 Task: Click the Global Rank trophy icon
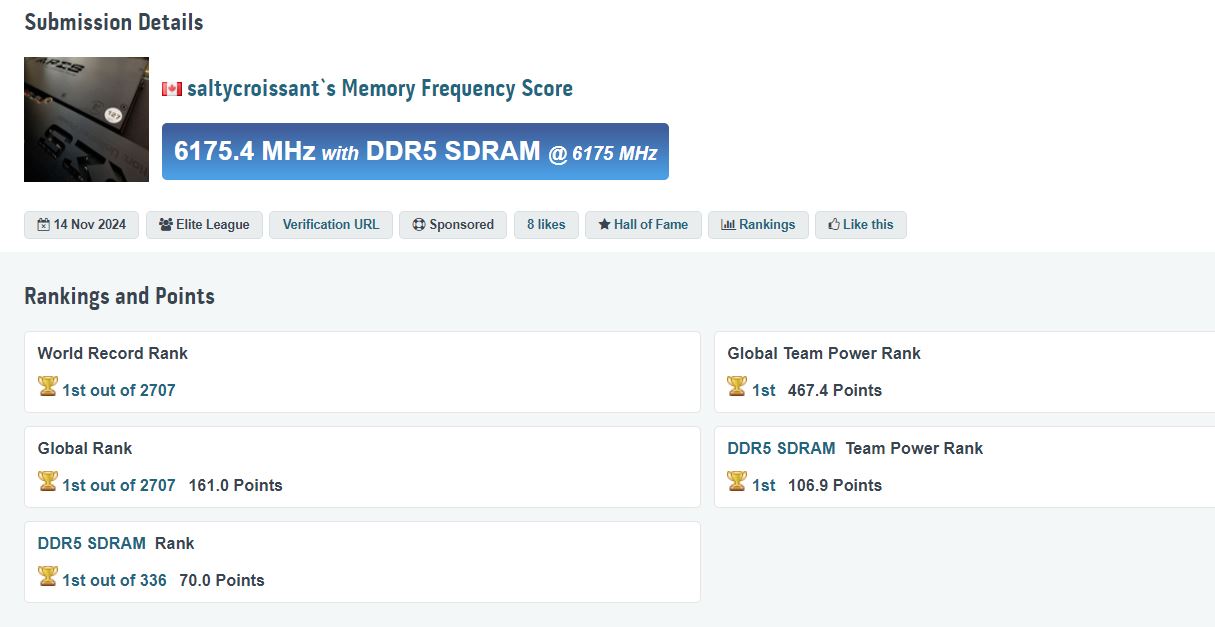pyautogui.click(x=47, y=482)
